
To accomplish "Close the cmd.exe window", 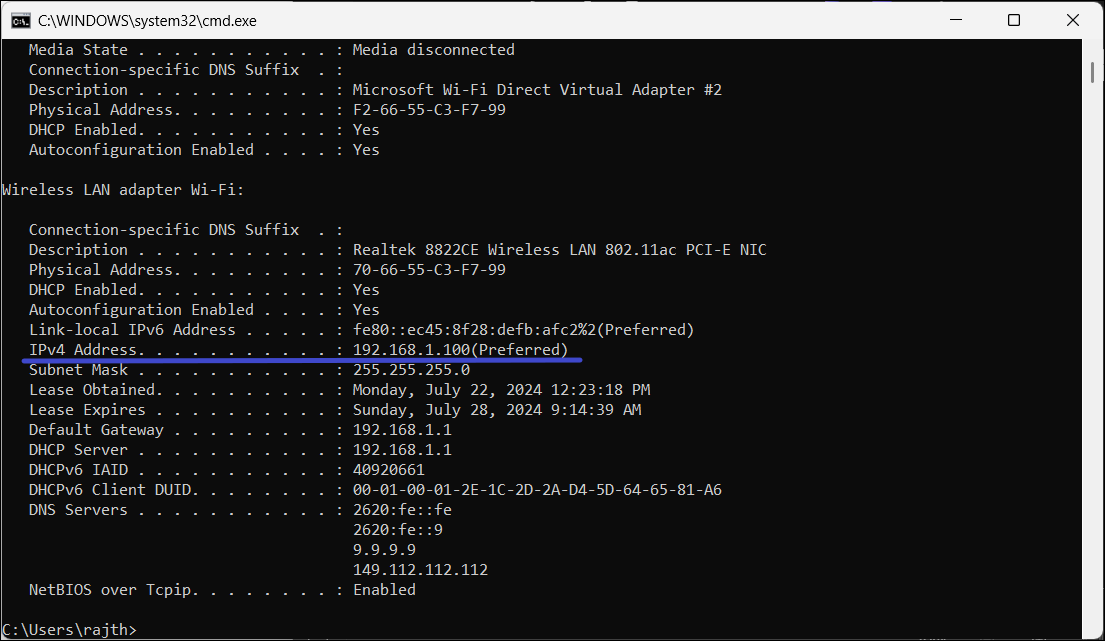I will [1073, 20].
